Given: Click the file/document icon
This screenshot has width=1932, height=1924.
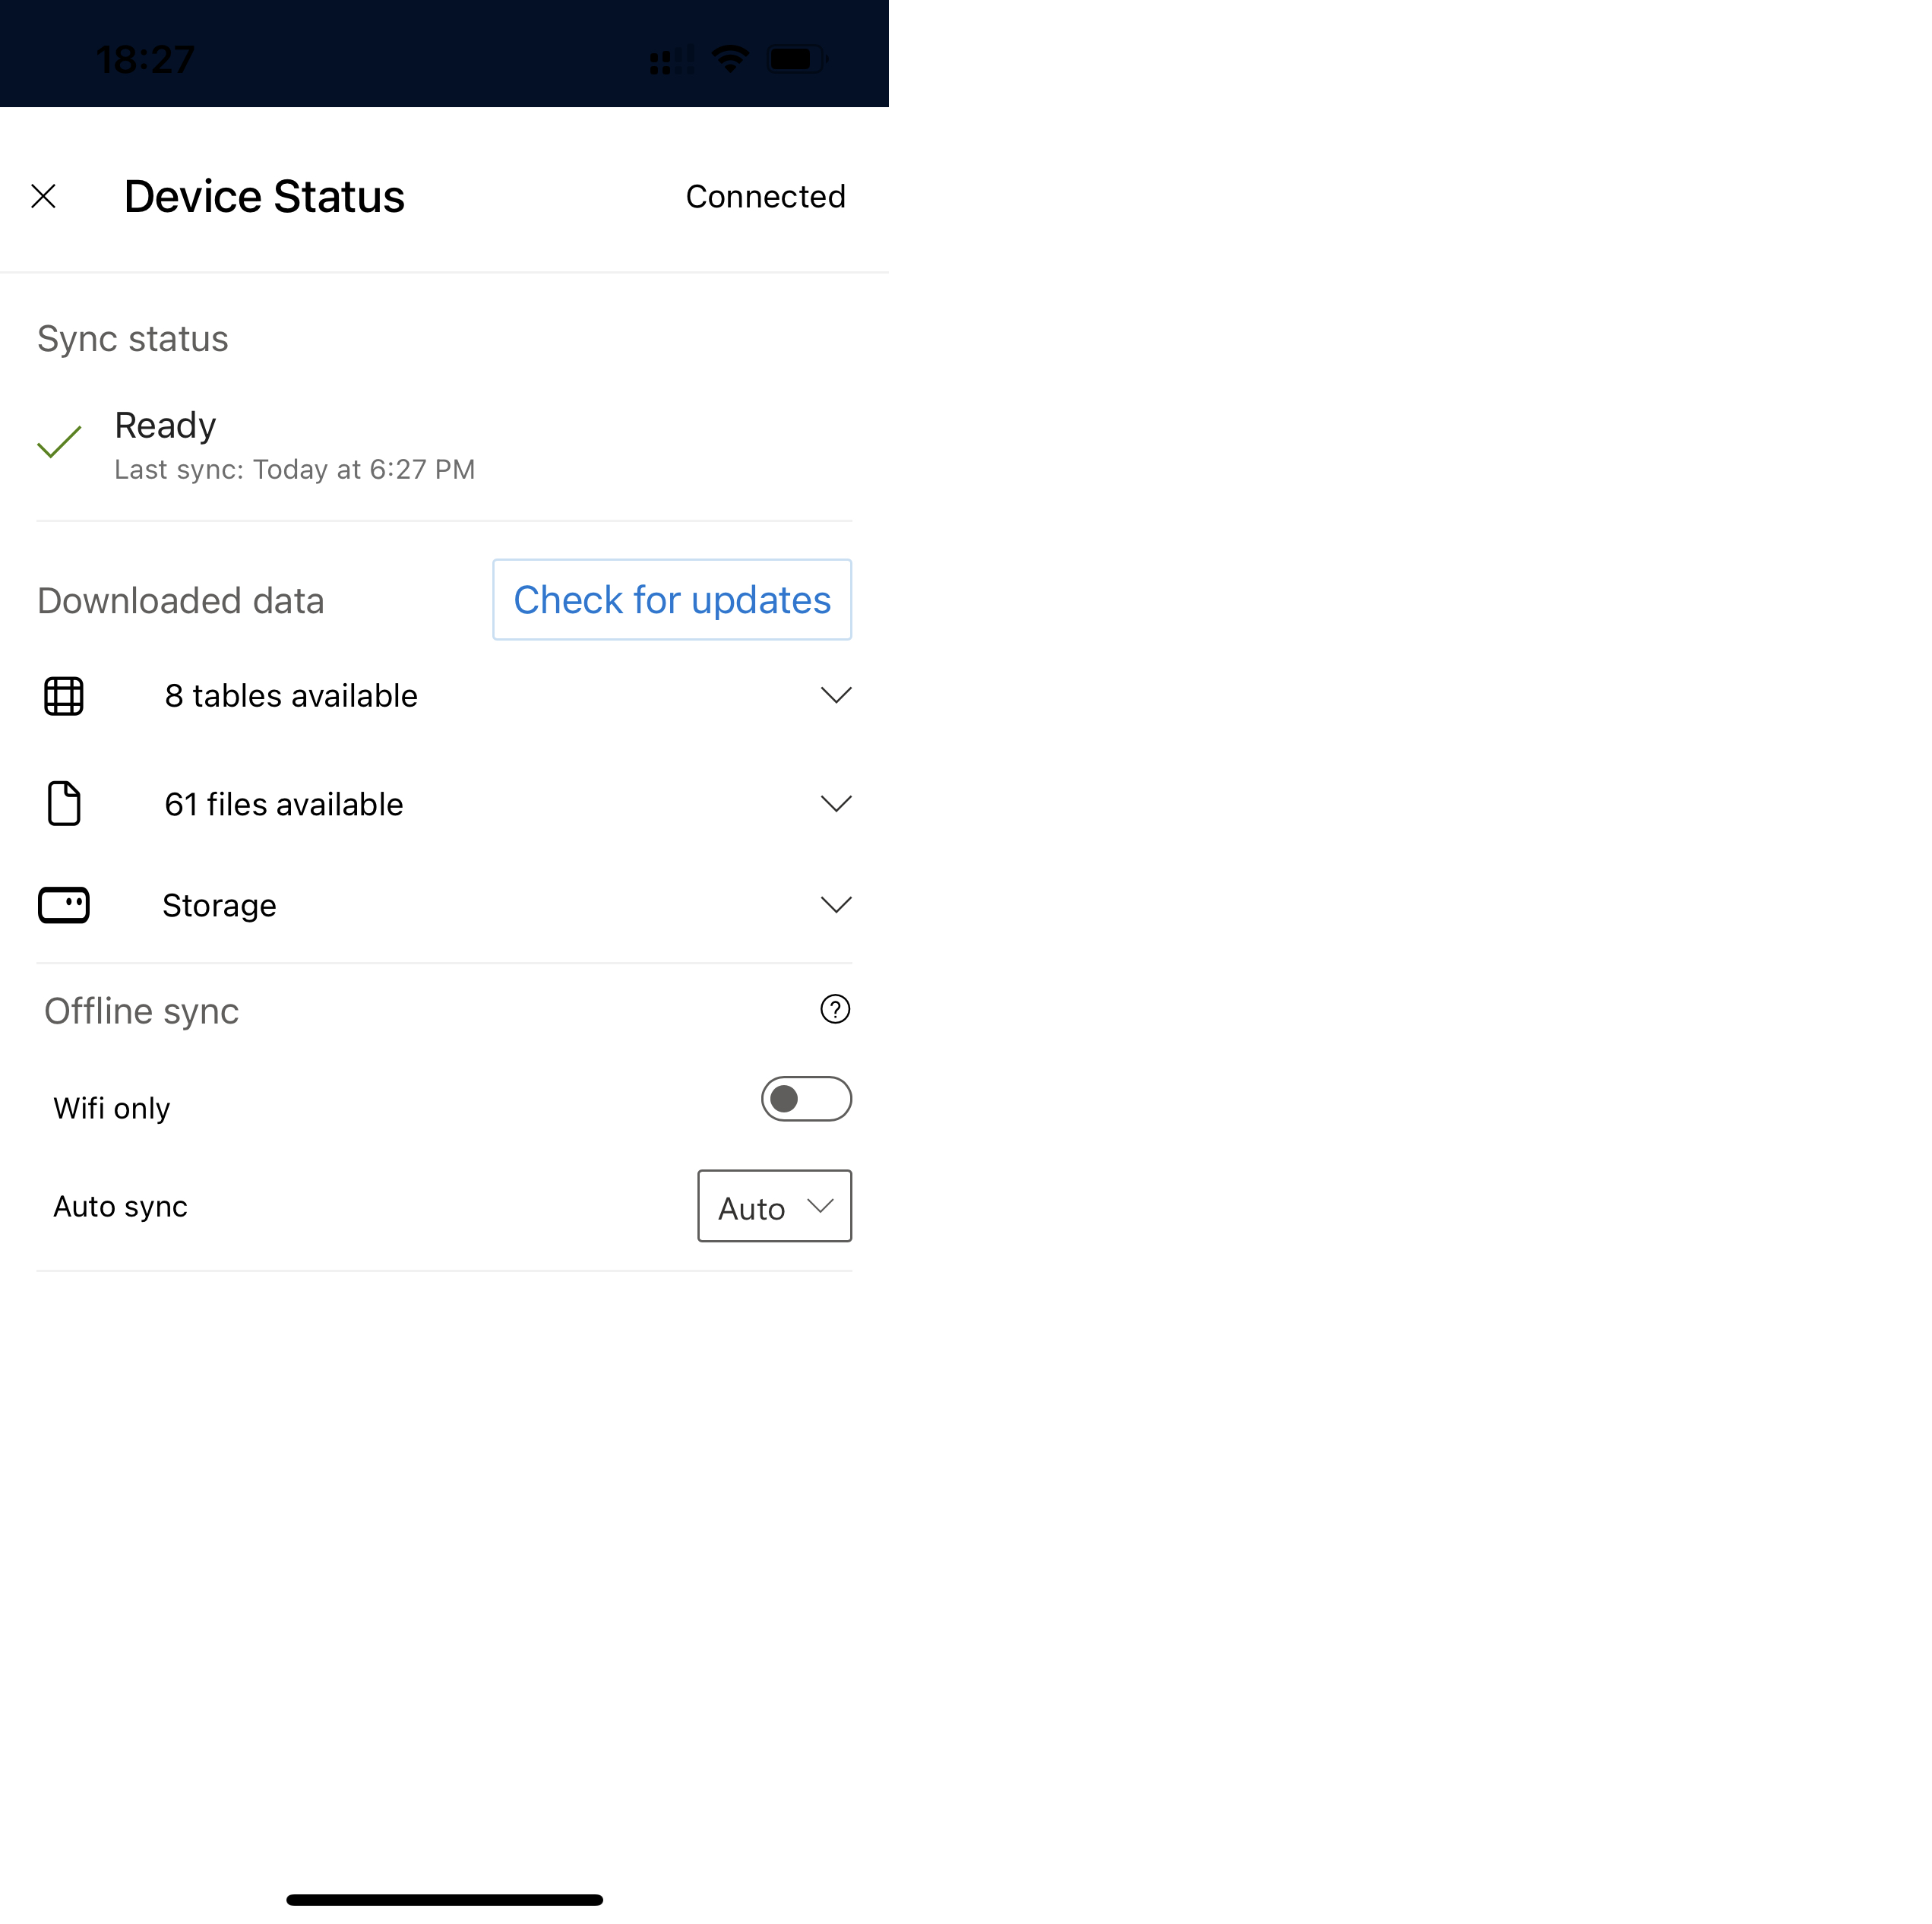Looking at the screenshot, I should point(63,802).
